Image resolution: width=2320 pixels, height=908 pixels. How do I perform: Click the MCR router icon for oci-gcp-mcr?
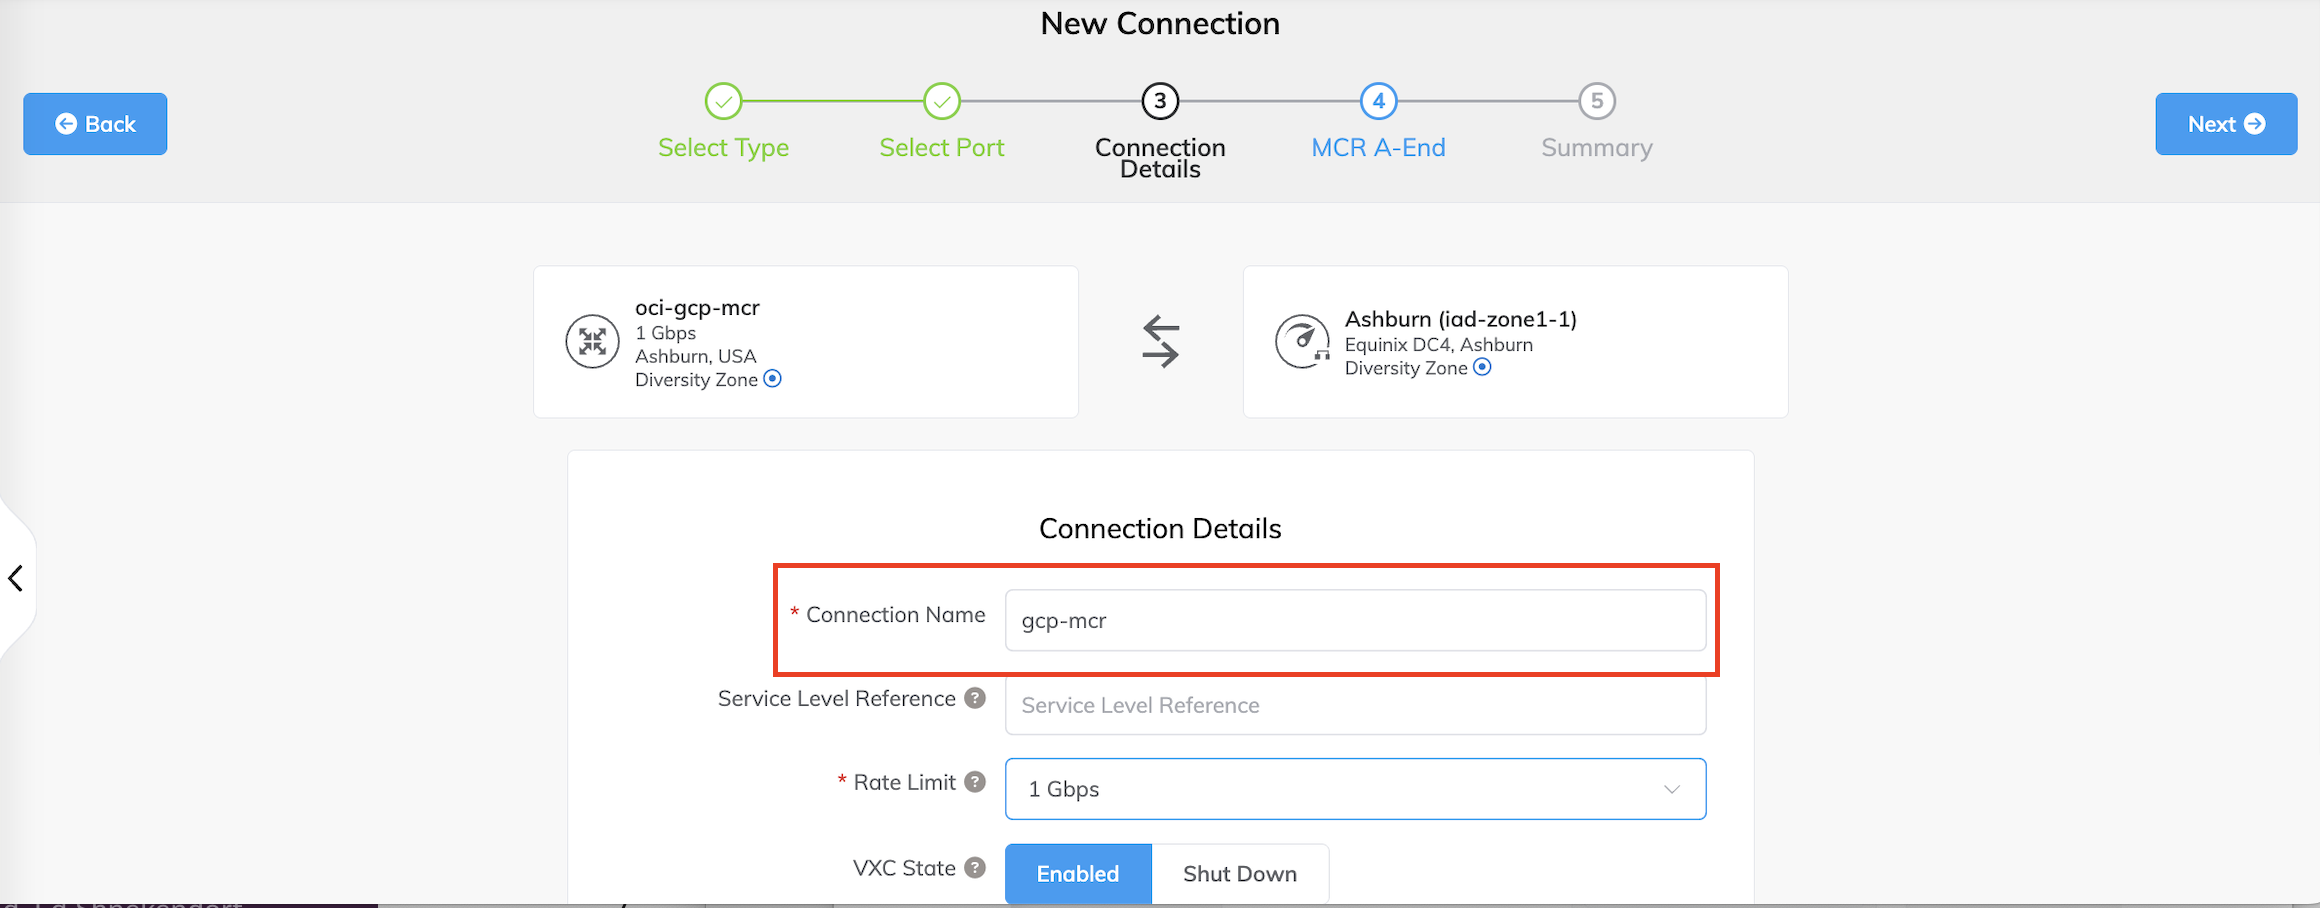click(x=592, y=341)
